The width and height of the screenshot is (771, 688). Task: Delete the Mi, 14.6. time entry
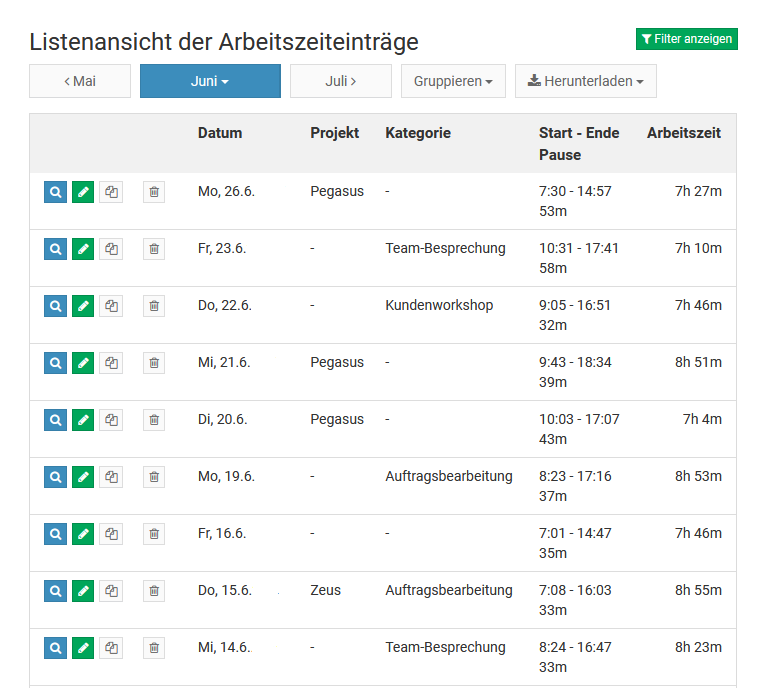point(153,648)
